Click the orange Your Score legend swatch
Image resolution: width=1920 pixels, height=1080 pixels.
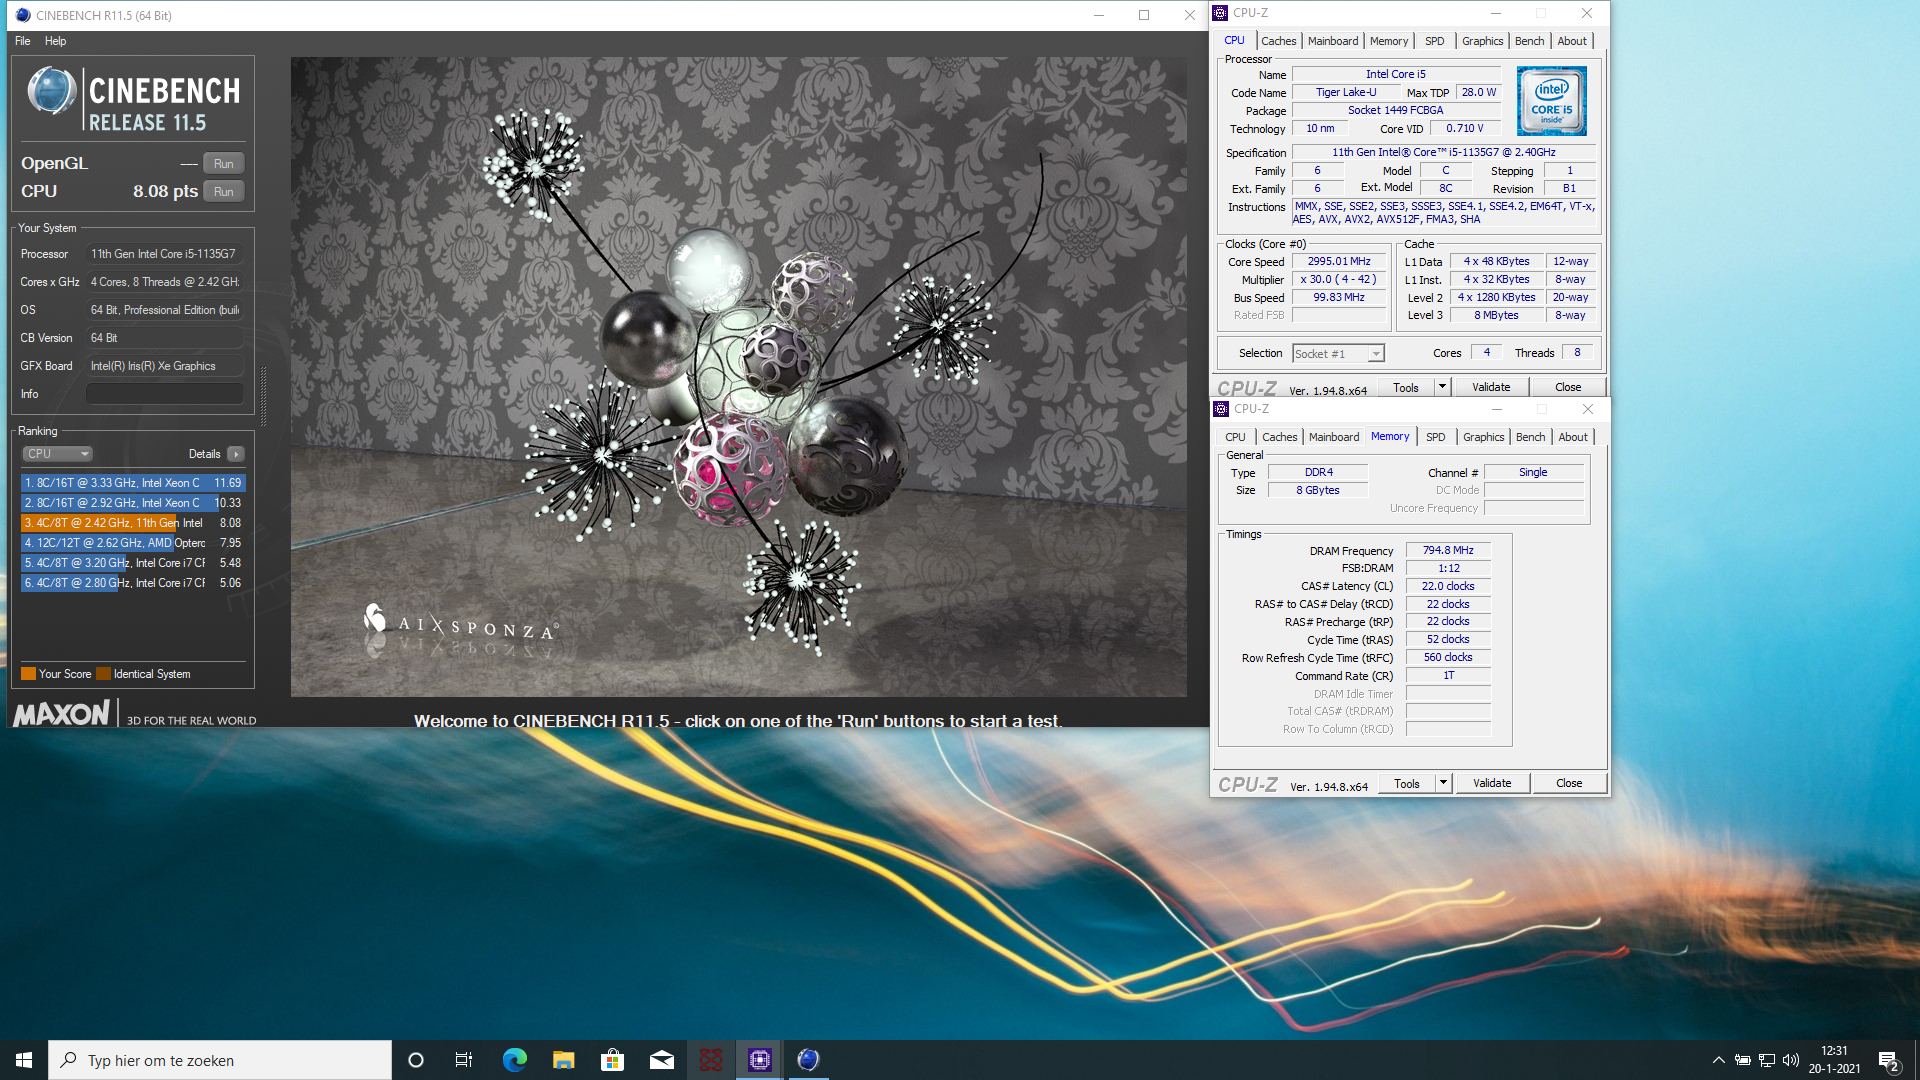point(29,674)
